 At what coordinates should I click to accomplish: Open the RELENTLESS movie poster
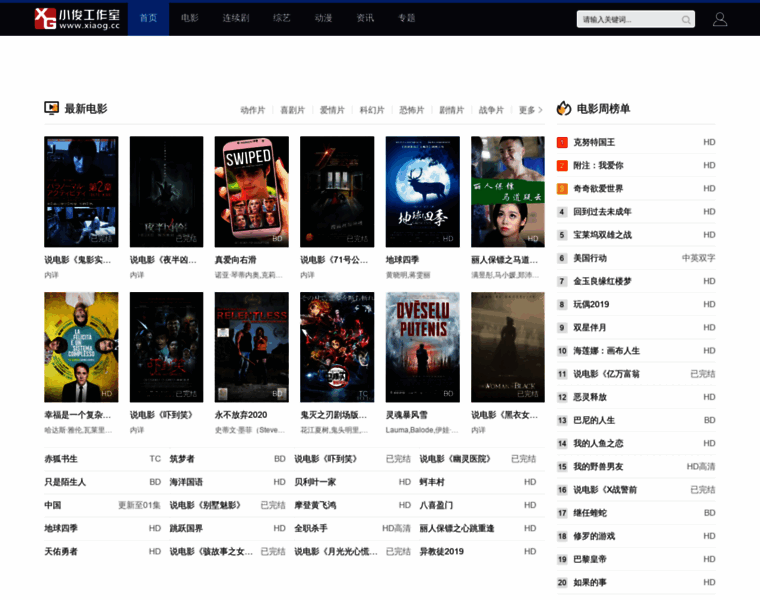coord(252,347)
